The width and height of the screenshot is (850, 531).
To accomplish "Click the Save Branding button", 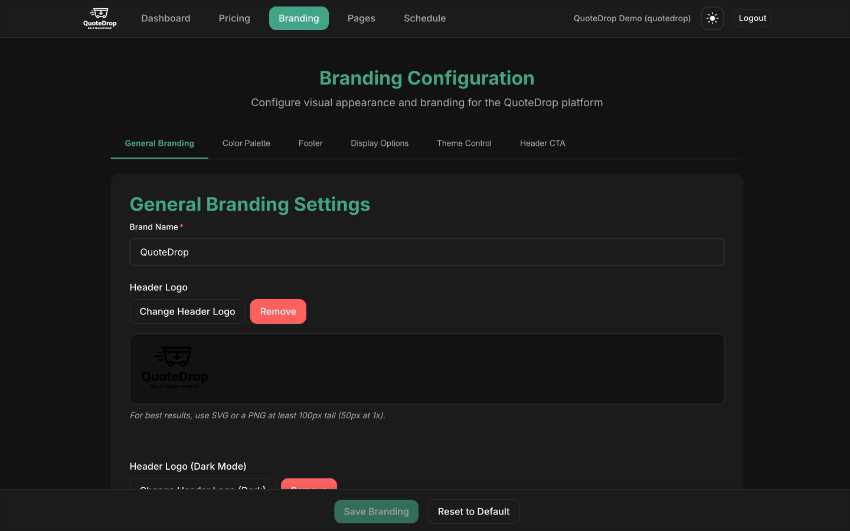I will point(376,511).
